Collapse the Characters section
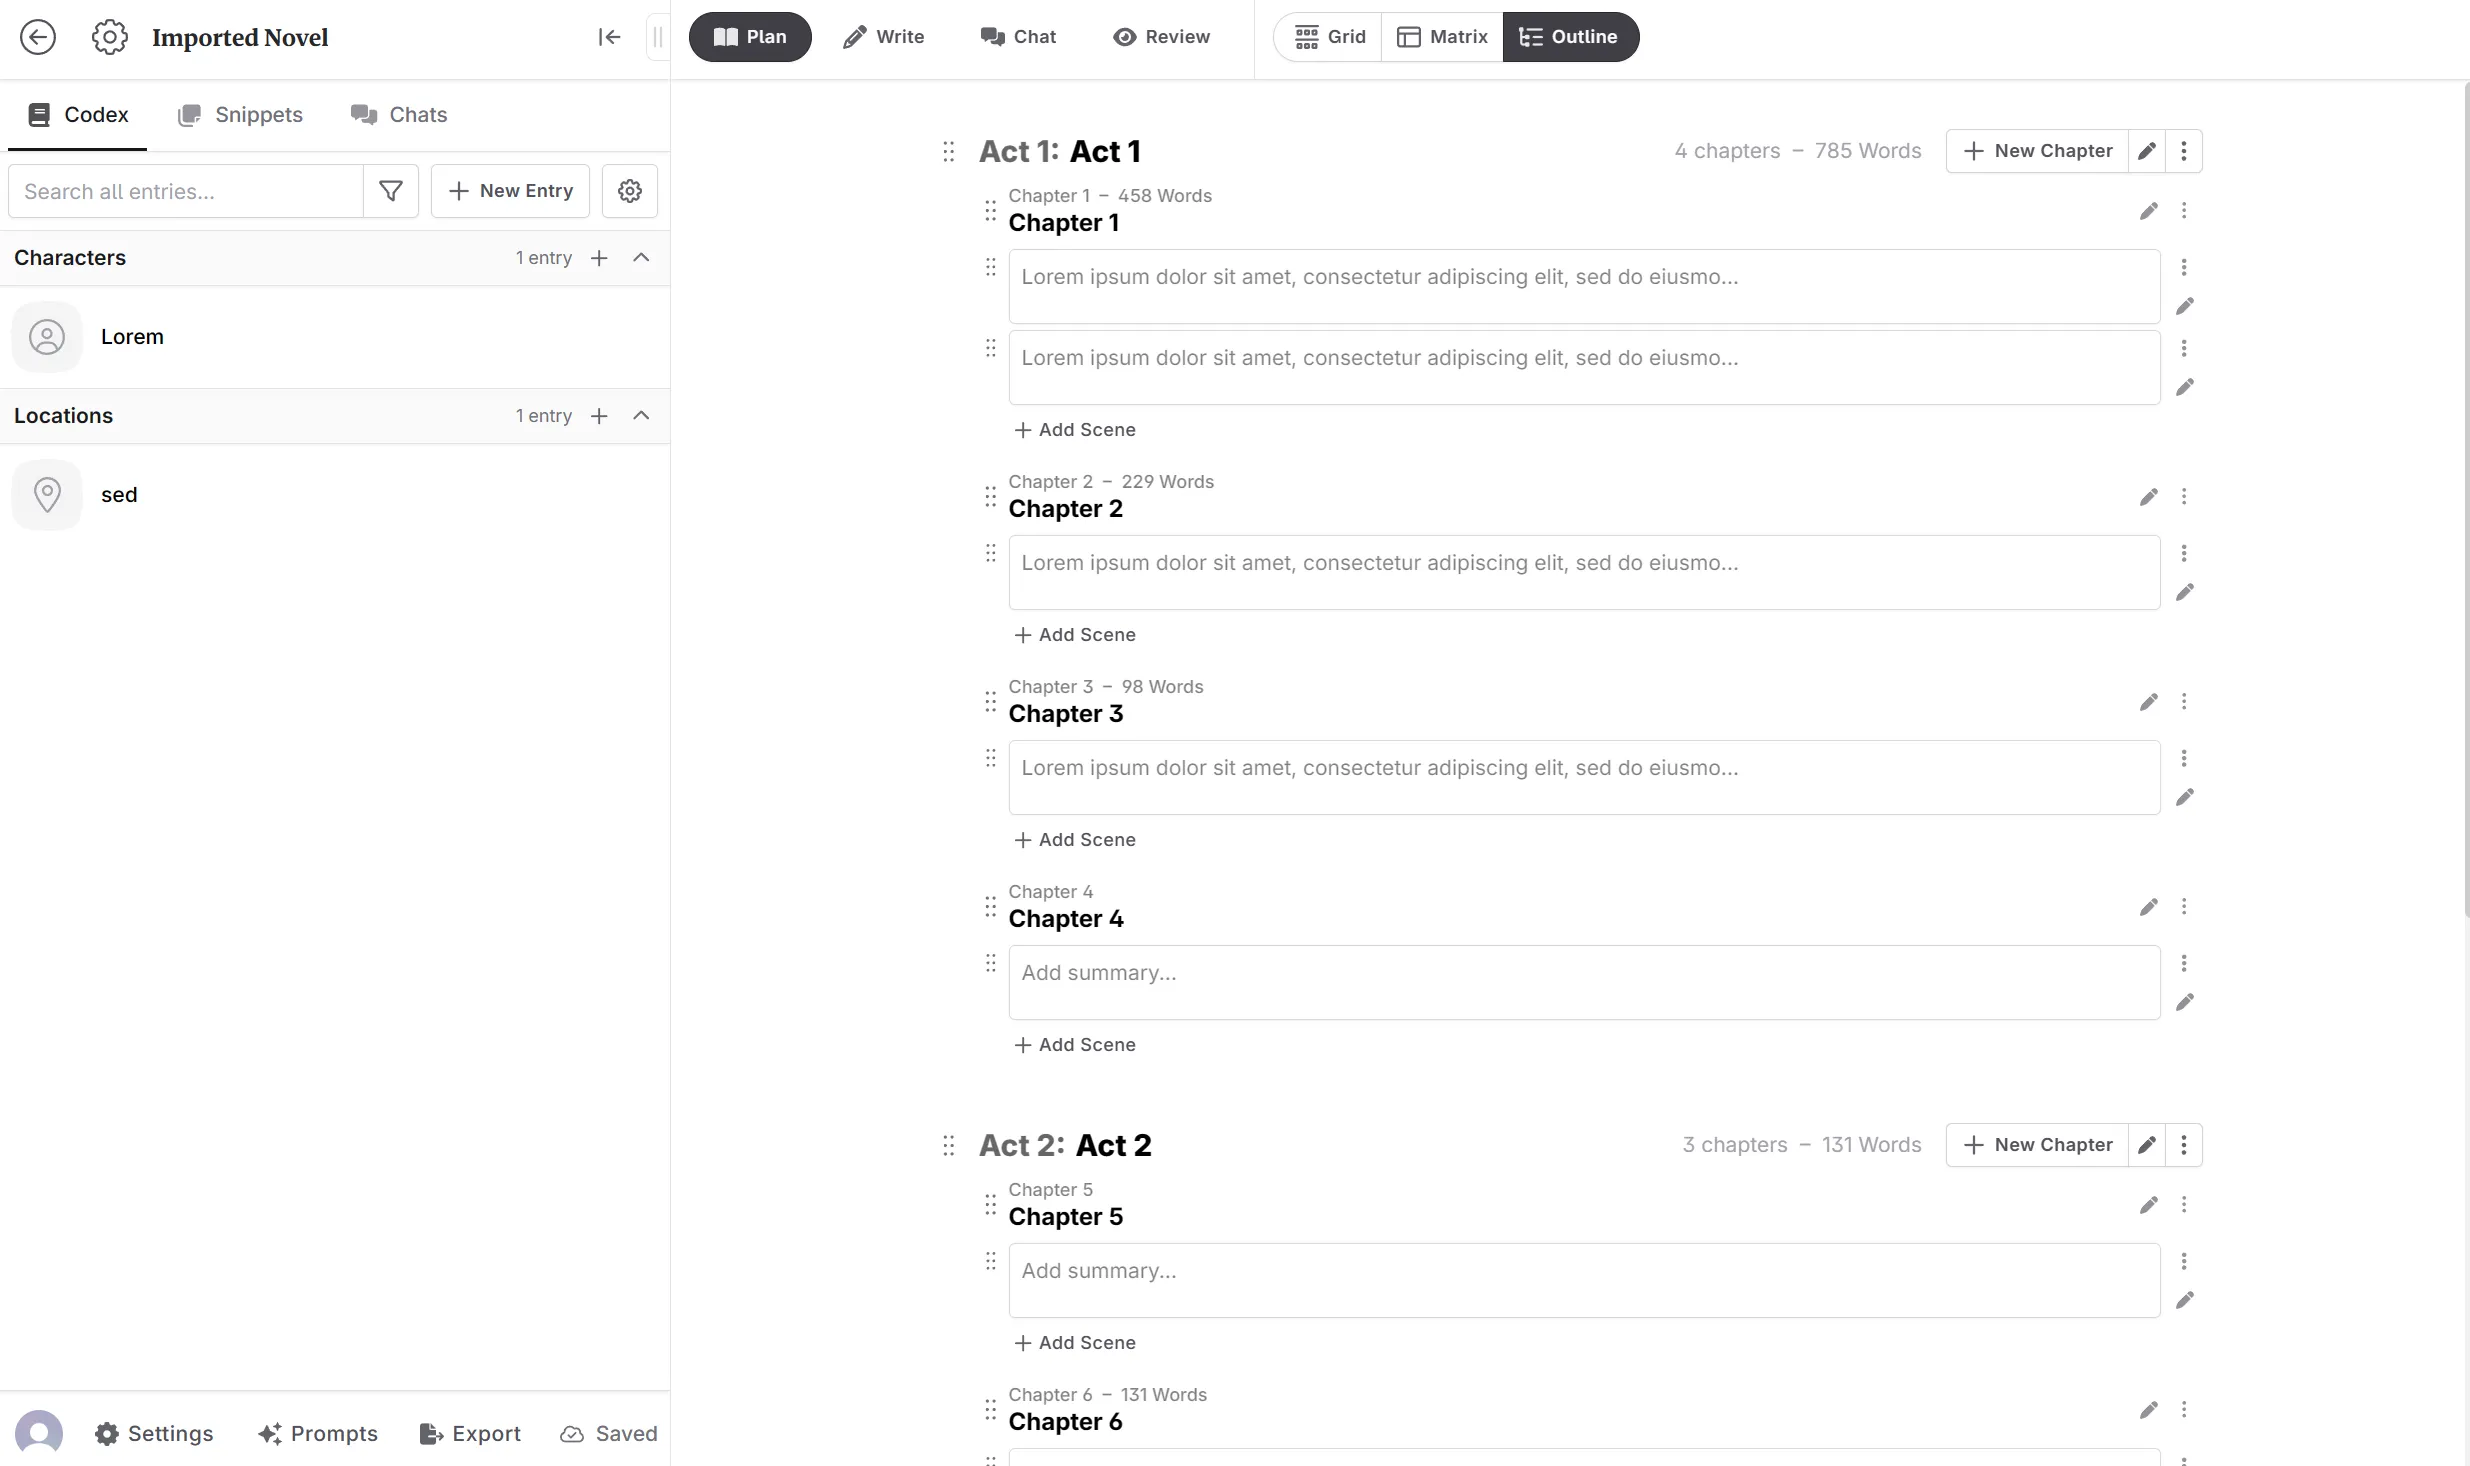 641,258
